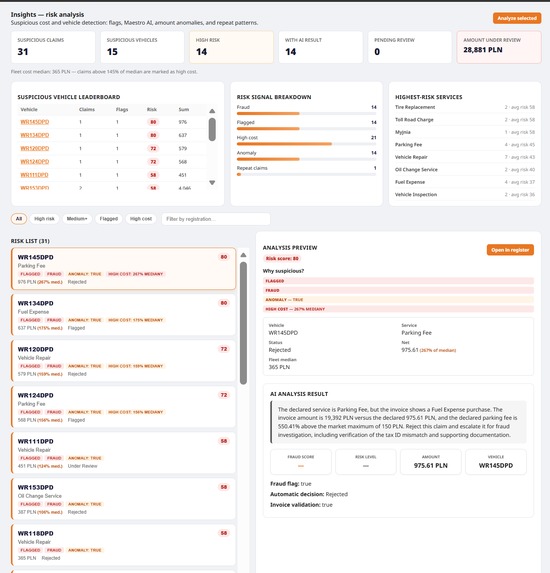Viewport: 550px width, 573px height.
Task: Select the High risk filter chip
Action: pyautogui.click(x=44, y=219)
